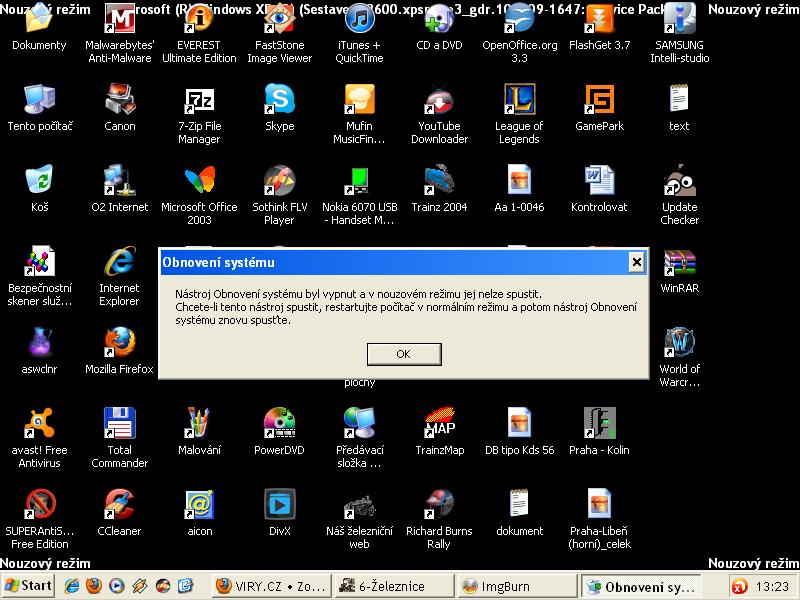Select 7-Zip File Manager icon
Screen dimensions: 800x600
click(x=199, y=99)
